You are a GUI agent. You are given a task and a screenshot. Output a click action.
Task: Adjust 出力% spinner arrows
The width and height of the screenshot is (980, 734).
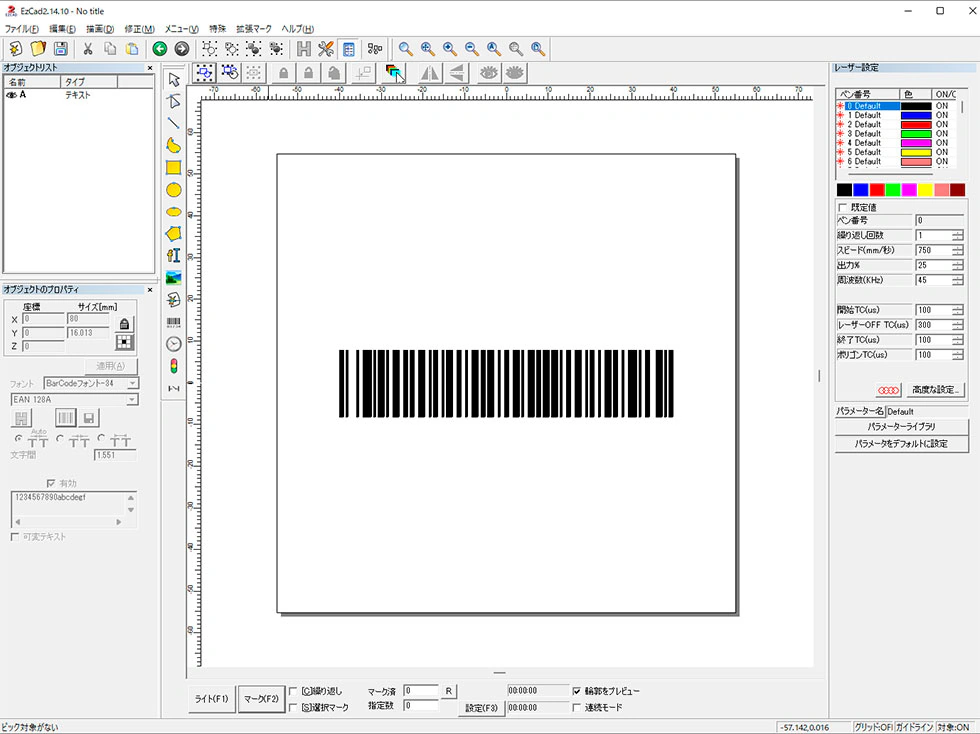pos(958,265)
